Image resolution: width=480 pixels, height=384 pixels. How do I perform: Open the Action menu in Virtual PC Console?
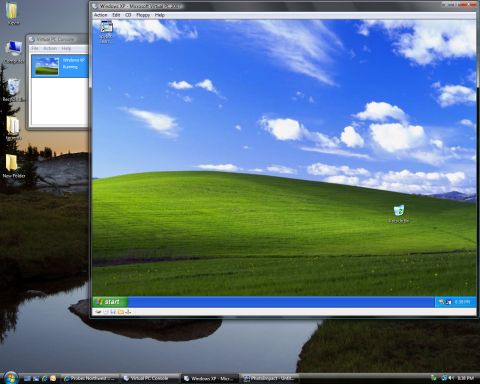tap(50, 48)
